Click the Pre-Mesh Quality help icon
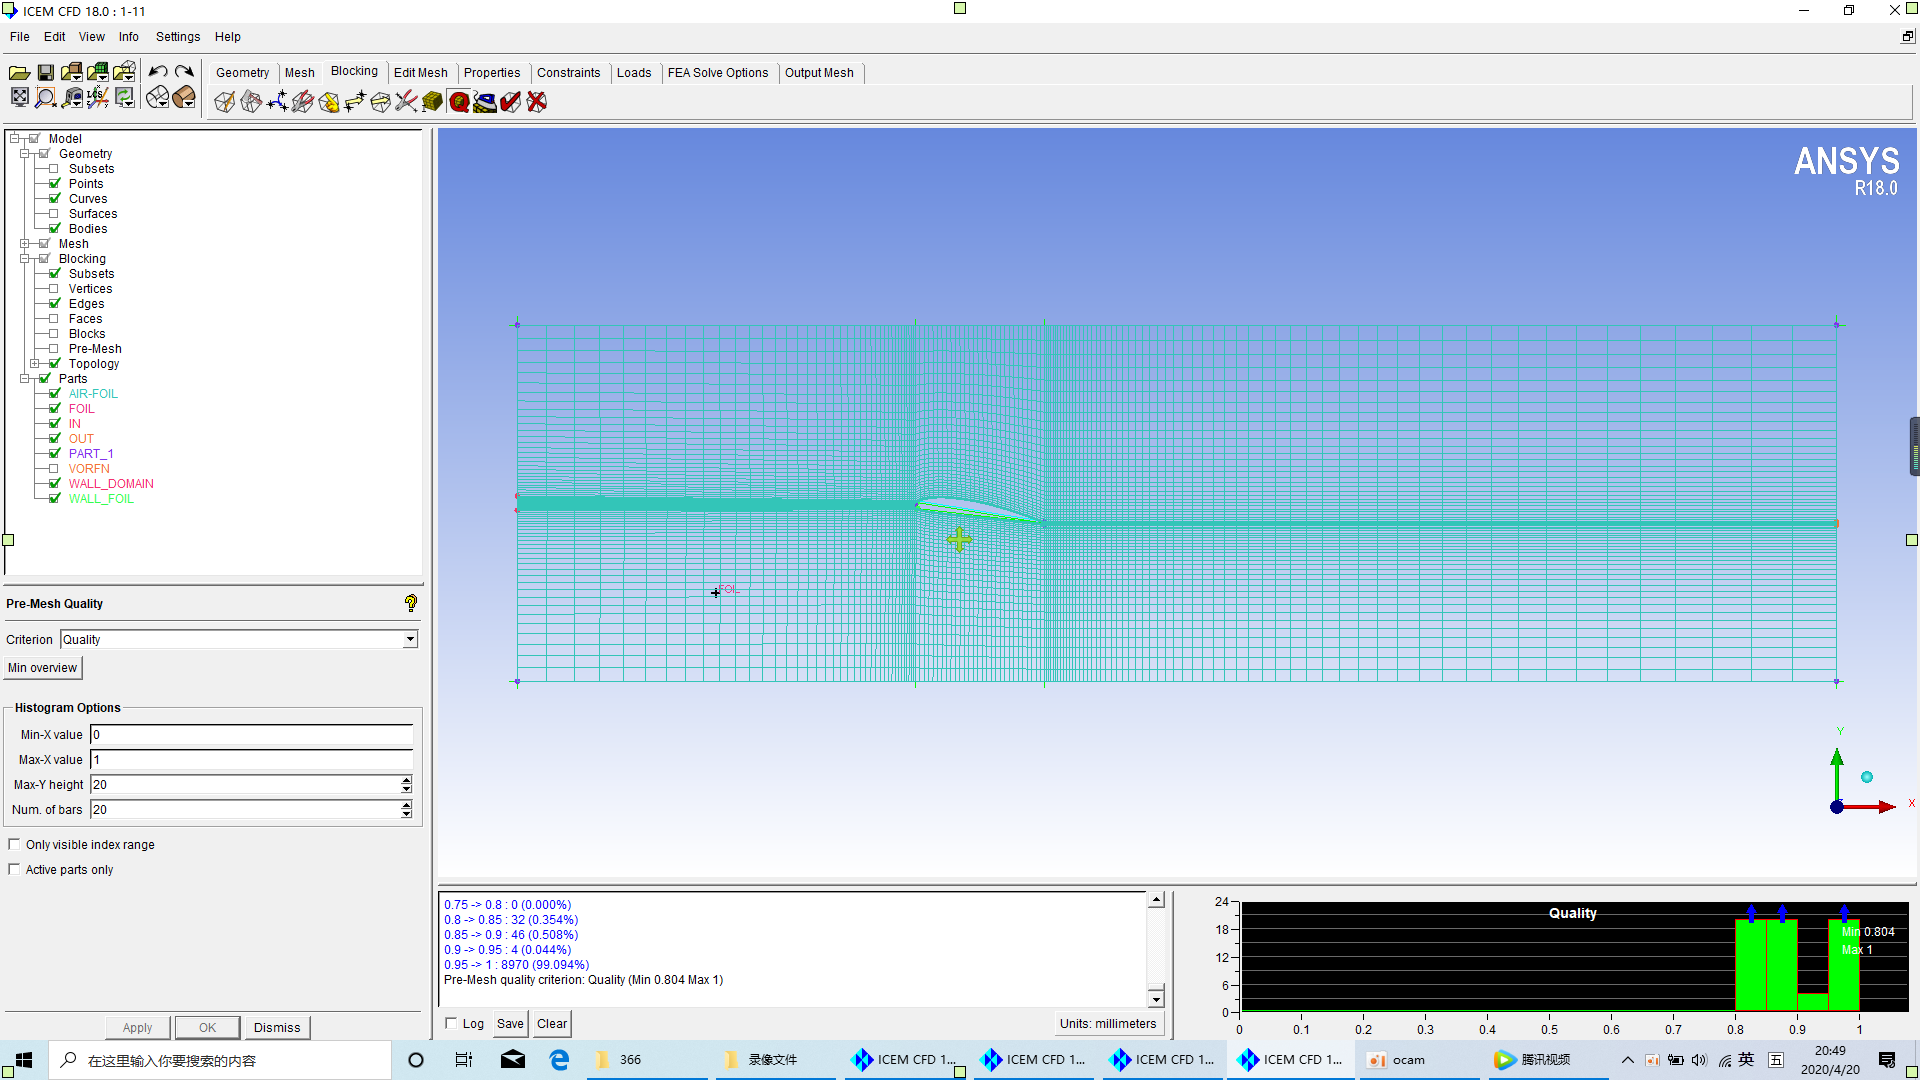The width and height of the screenshot is (1920, 1080). coord(411,603)
